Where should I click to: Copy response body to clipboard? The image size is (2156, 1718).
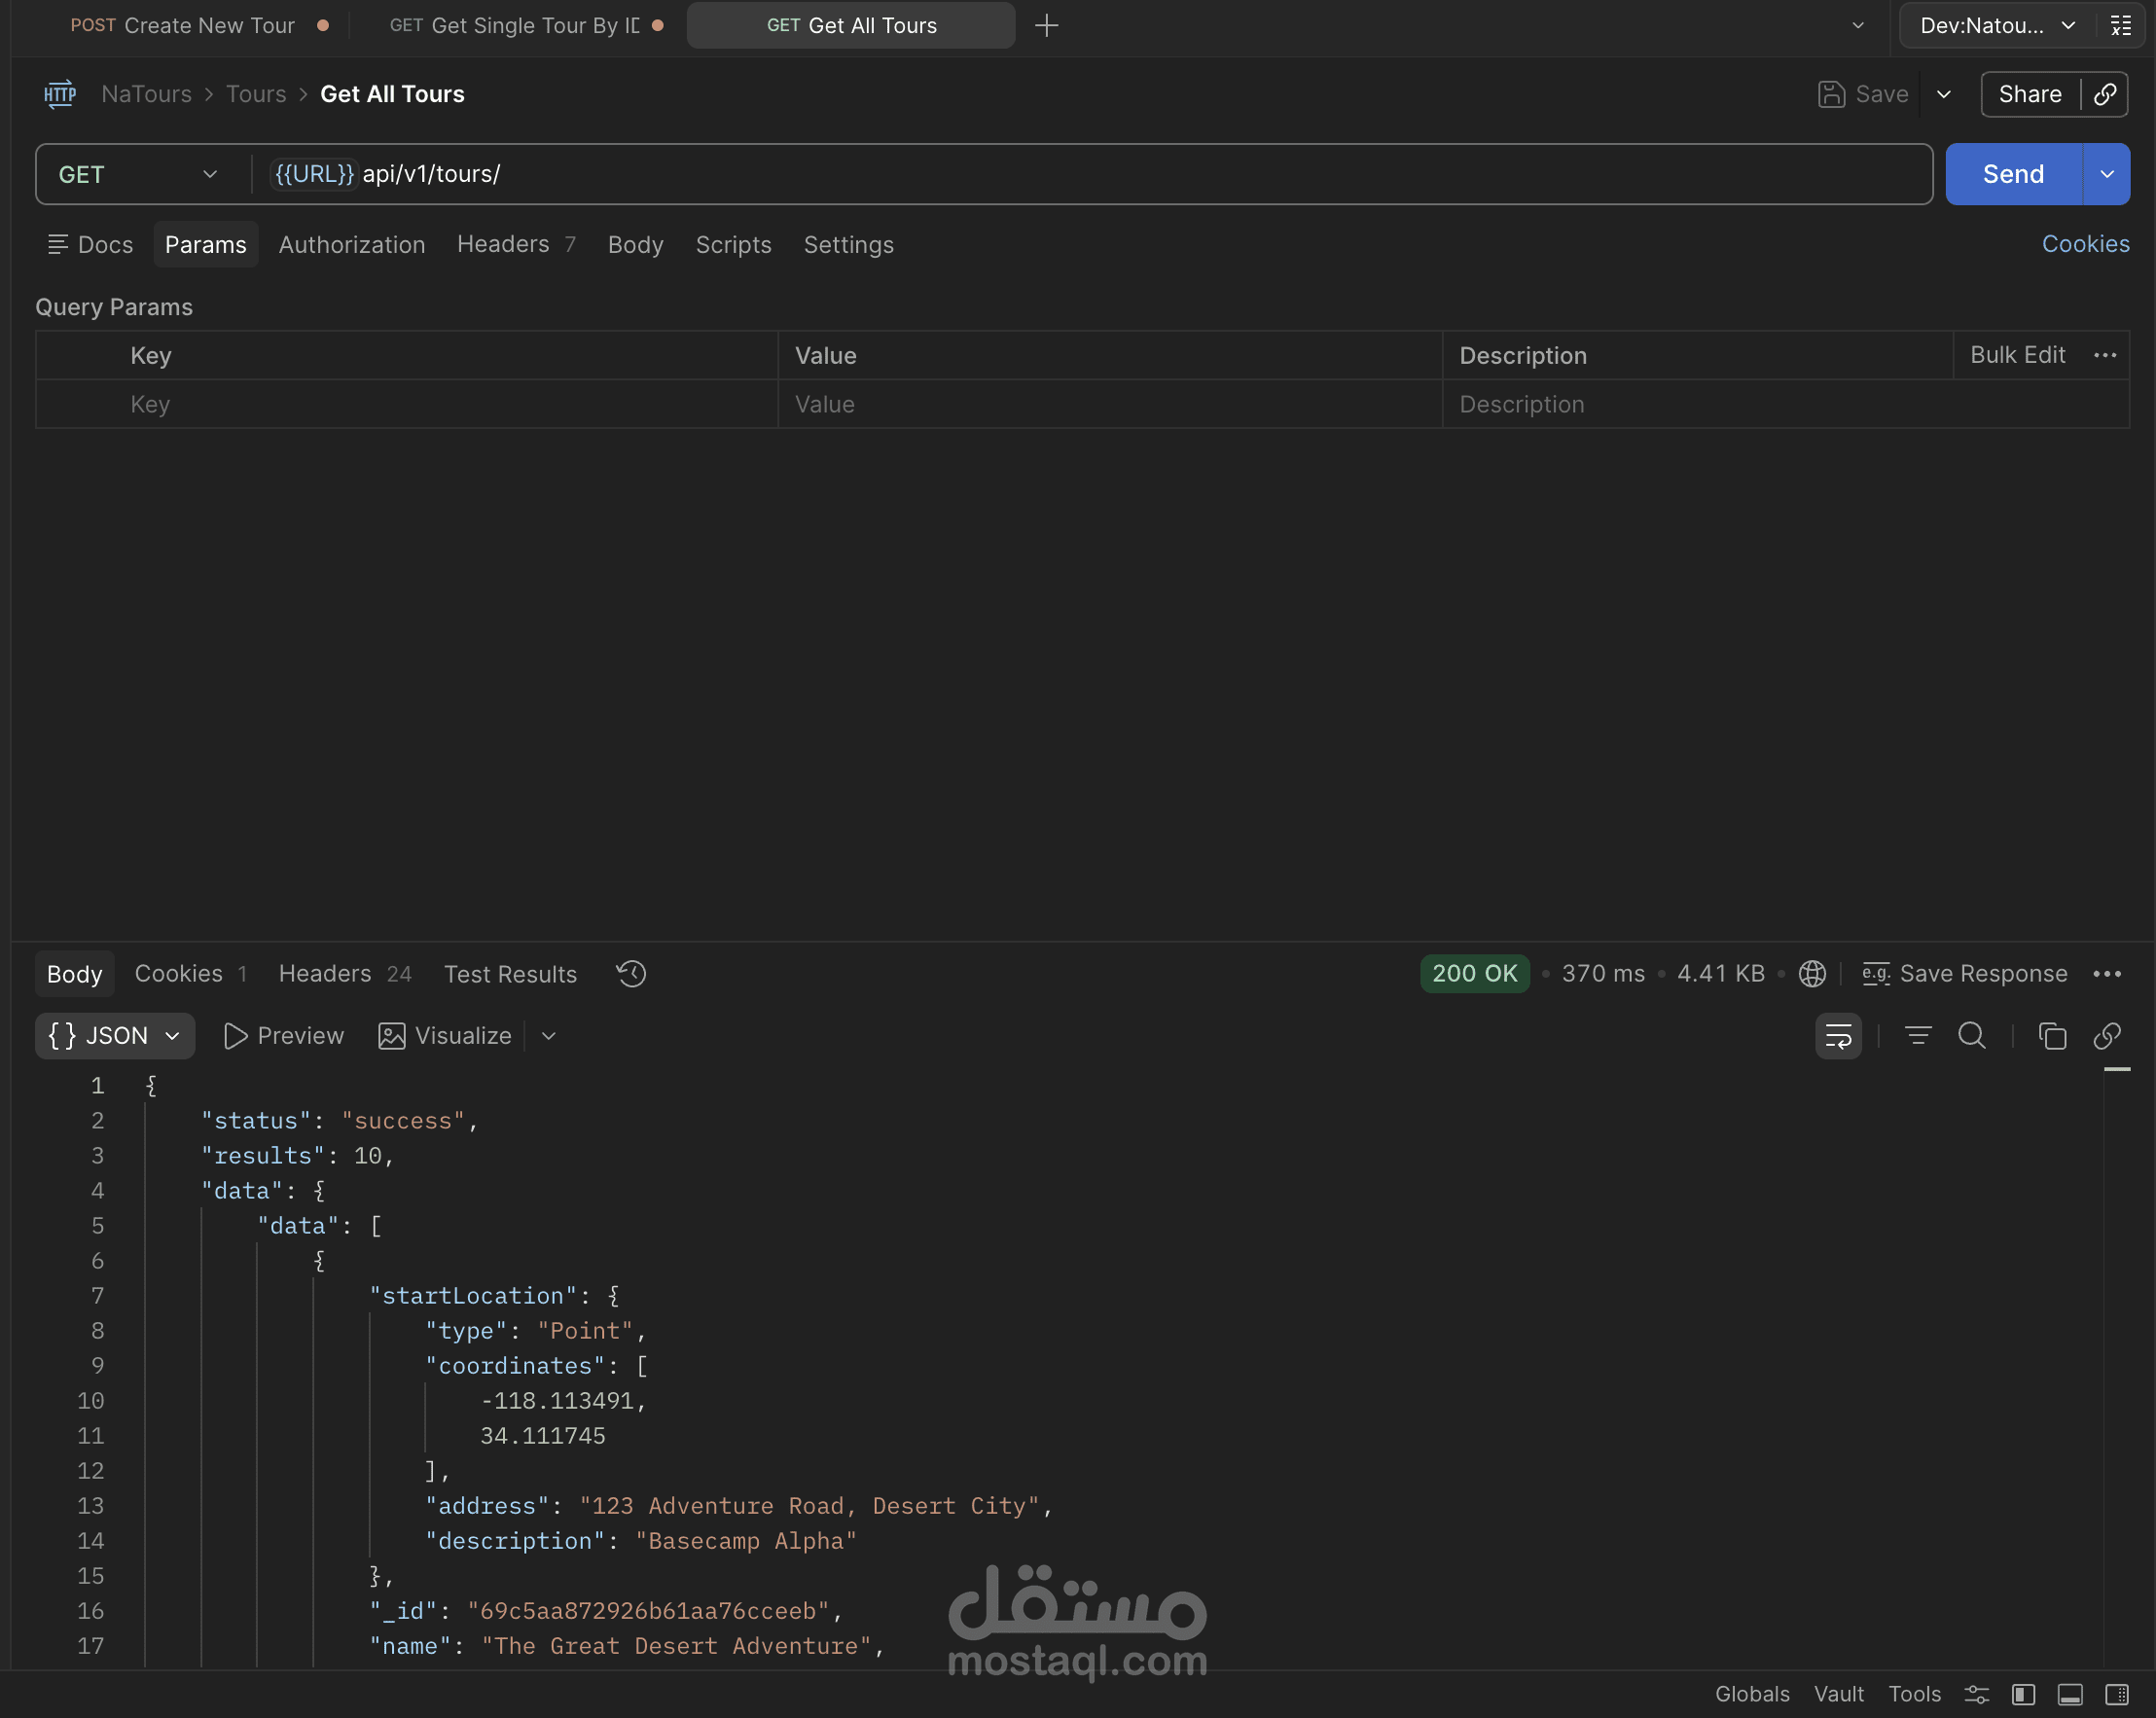(2051, 1036)
